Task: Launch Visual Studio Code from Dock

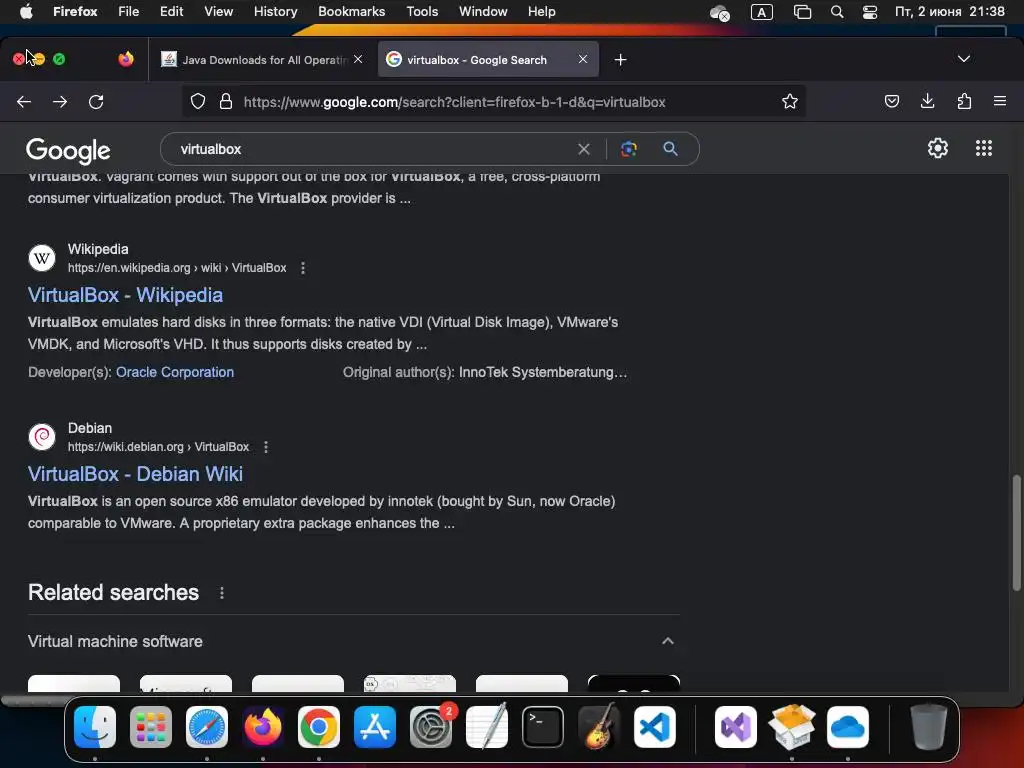Action: click(x=654, y=727)
